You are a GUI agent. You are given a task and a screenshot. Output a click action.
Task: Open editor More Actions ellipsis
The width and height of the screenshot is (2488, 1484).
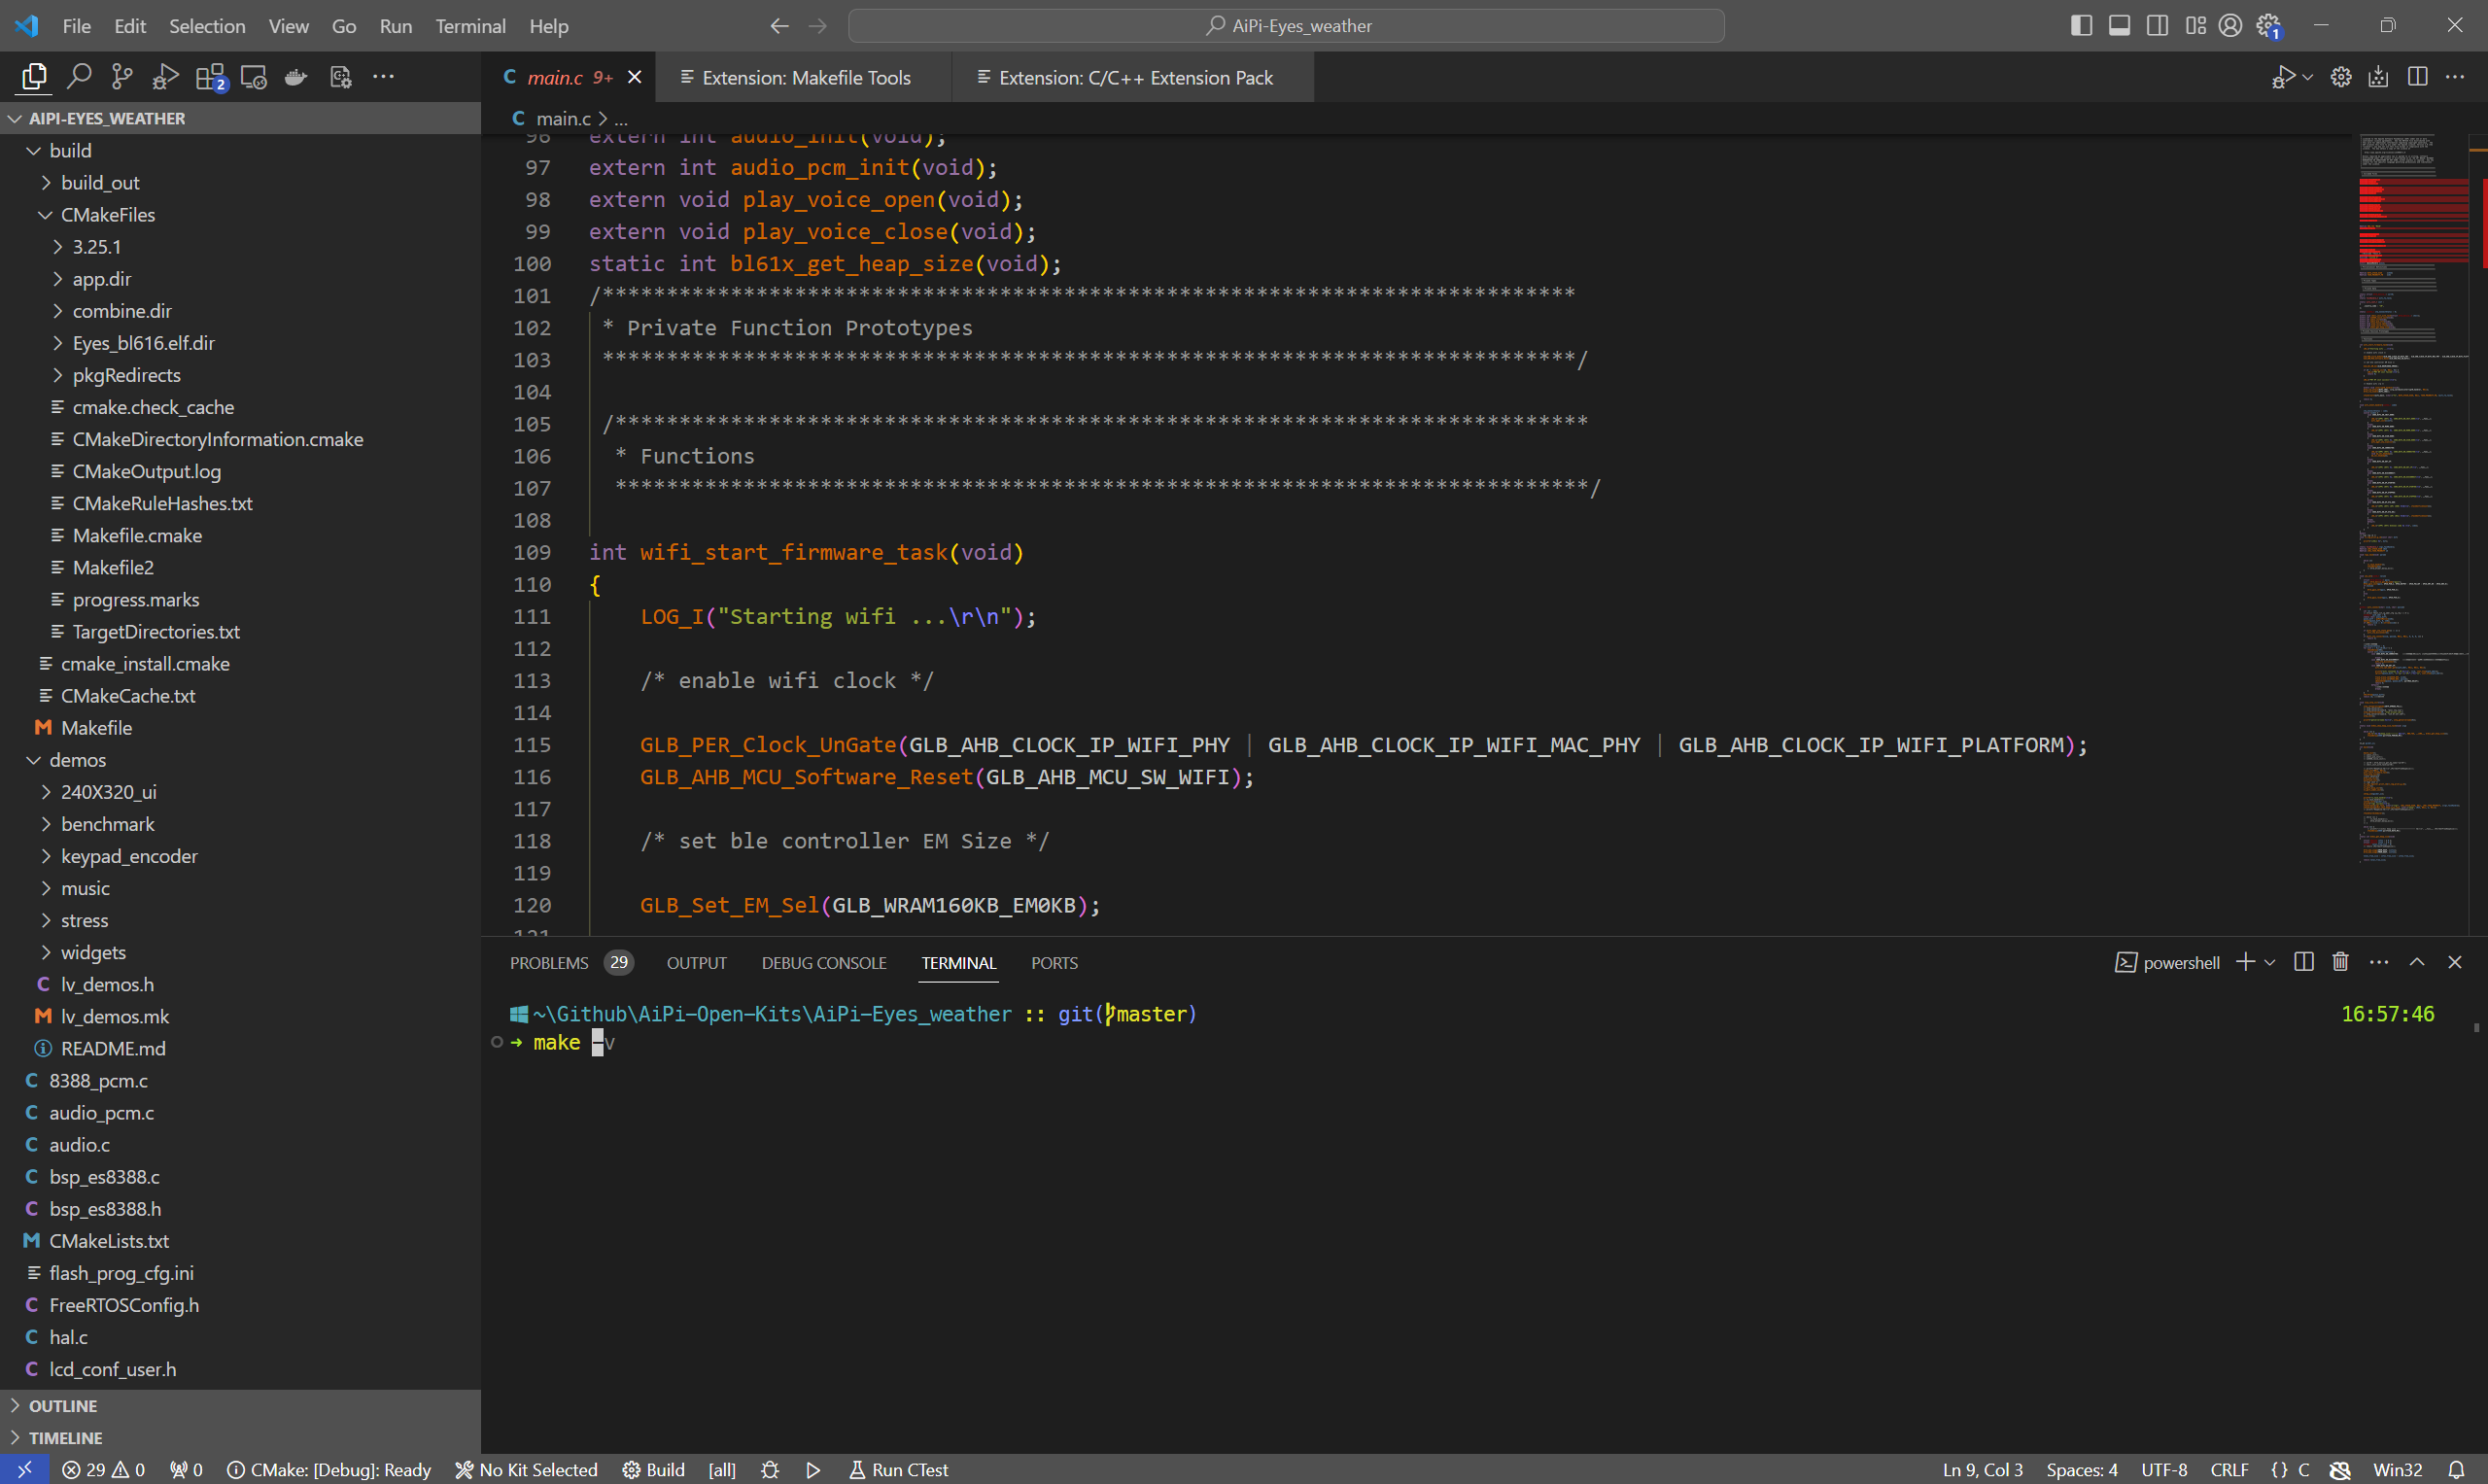point(2455,77)
